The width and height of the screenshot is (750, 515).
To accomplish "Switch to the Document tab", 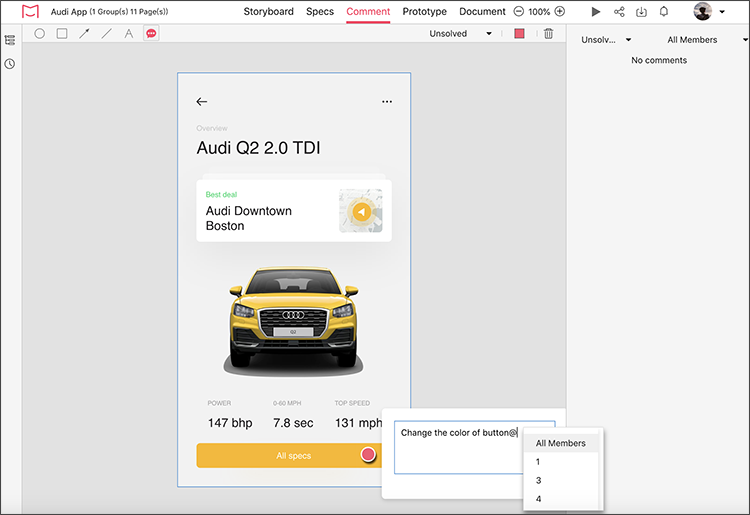I will click(x=482, y=11).
